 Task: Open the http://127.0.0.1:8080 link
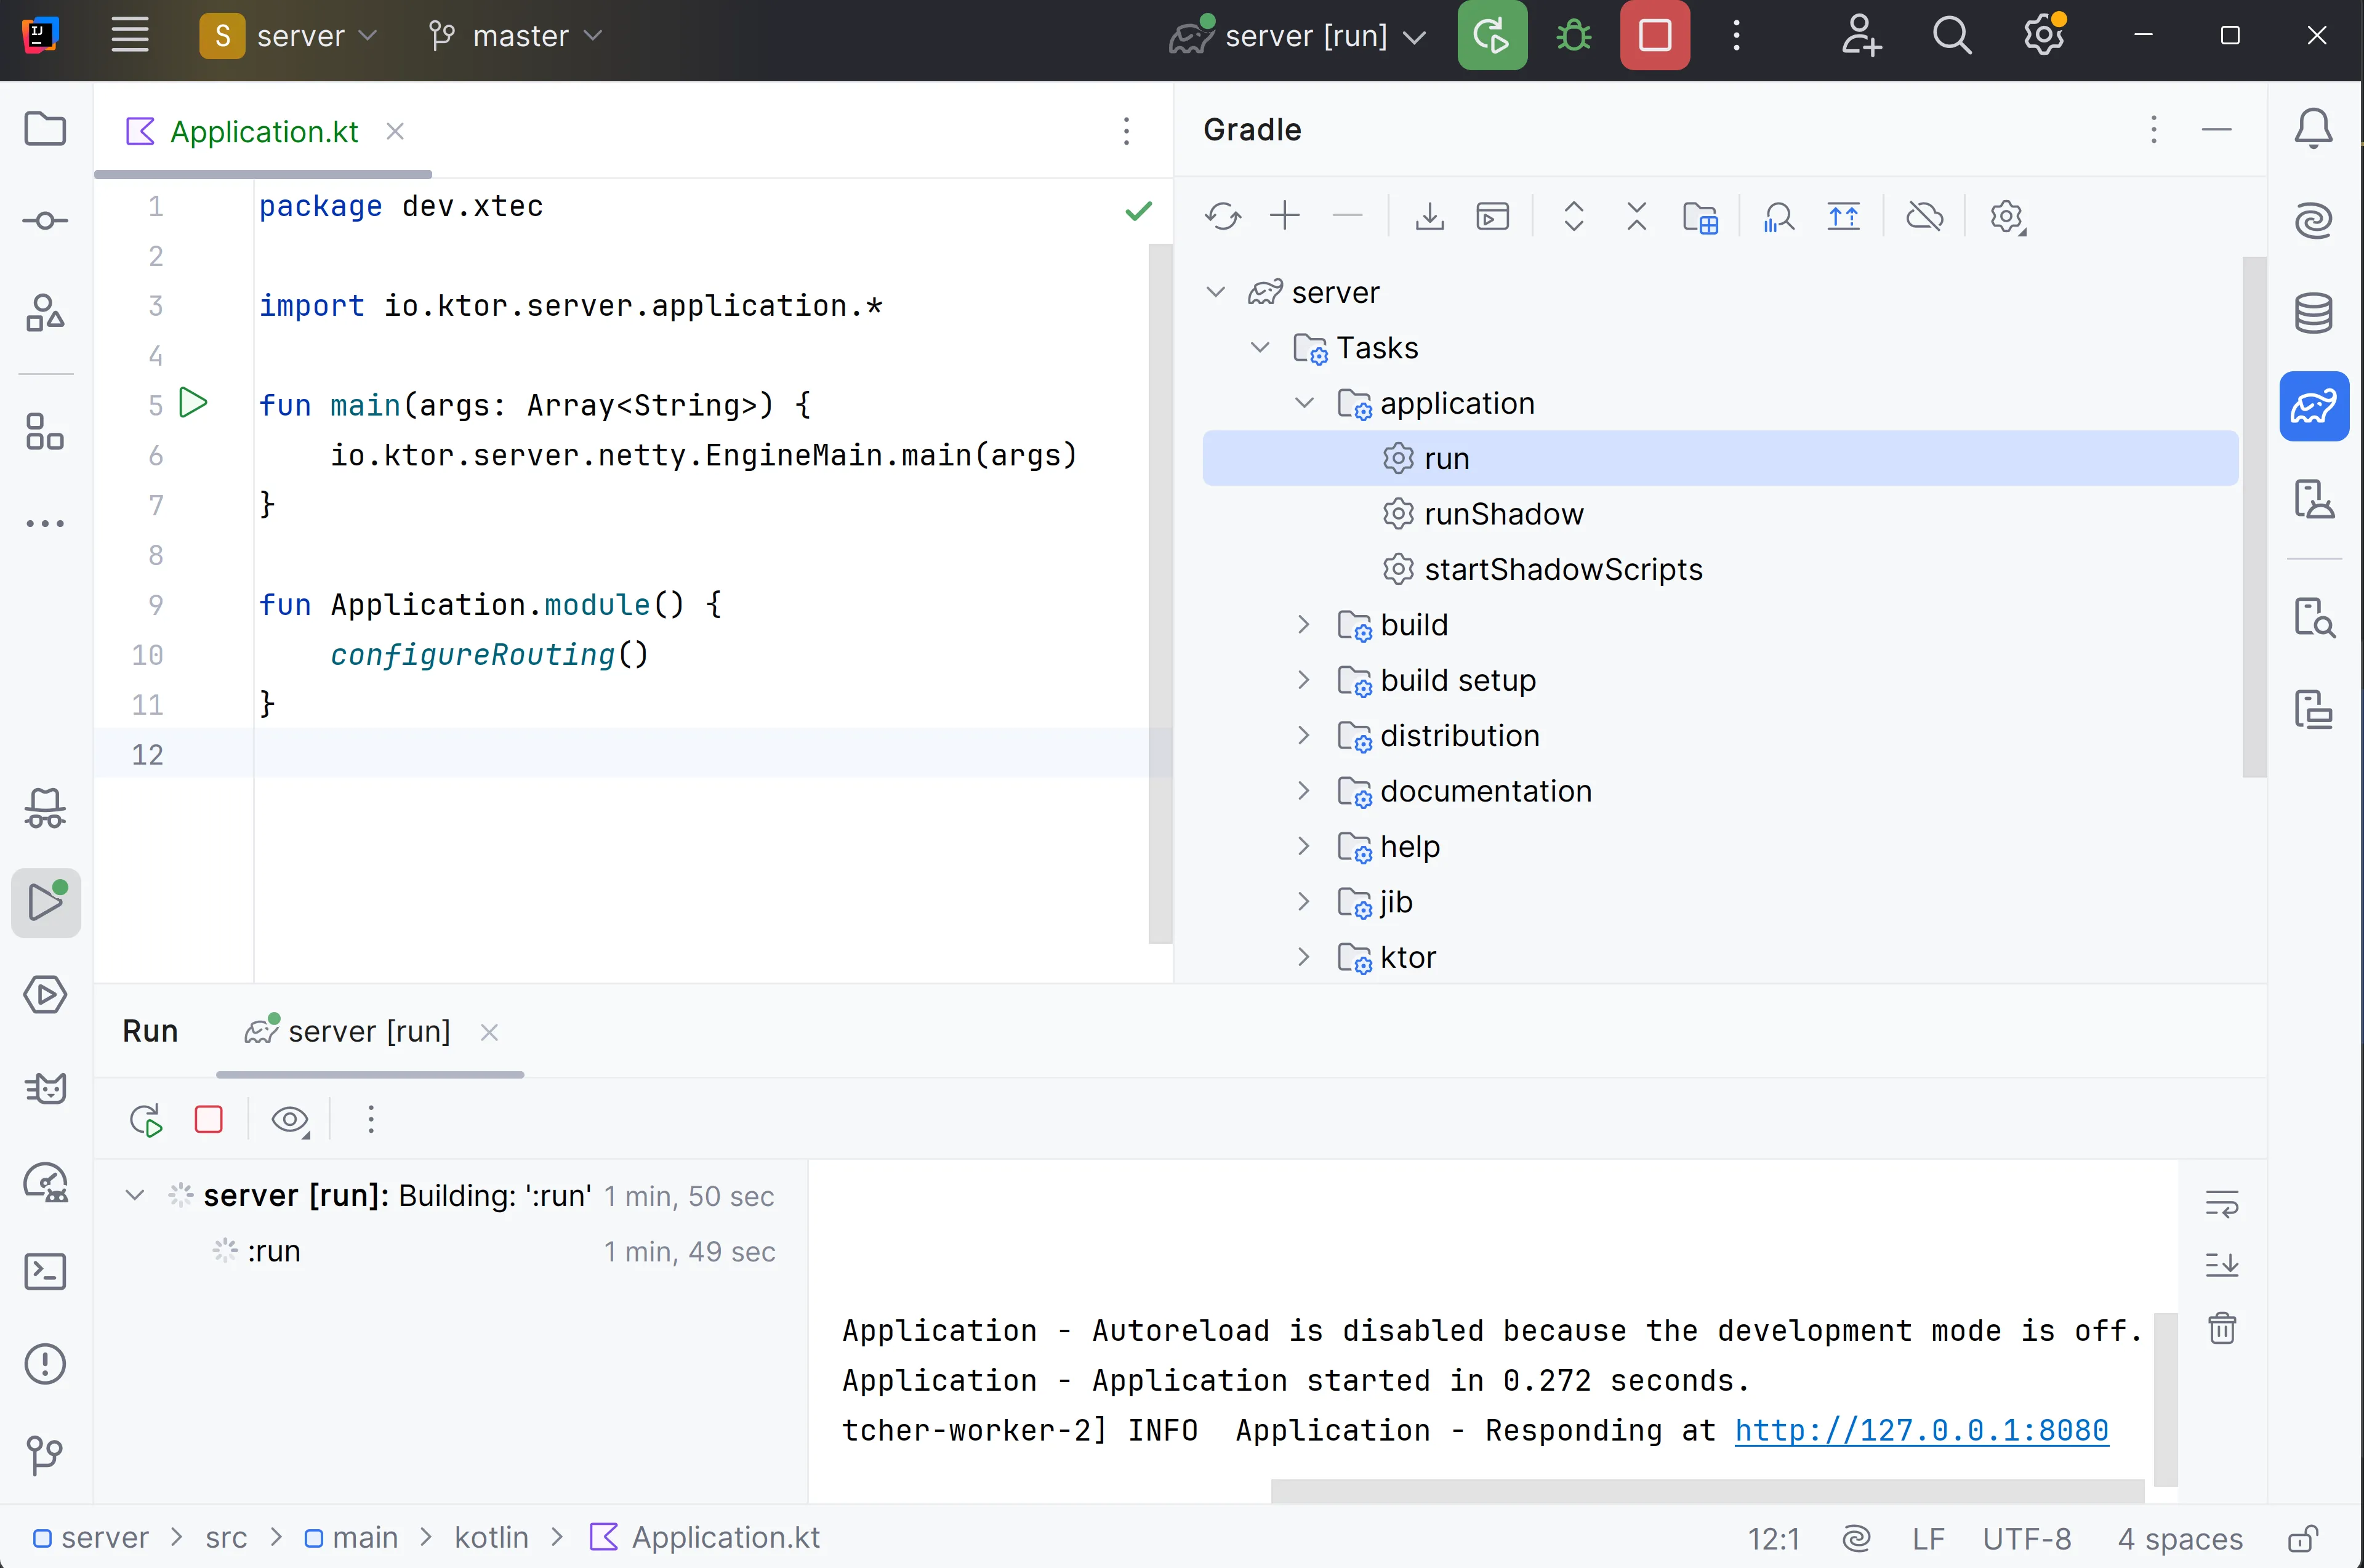pyautogui.click(x=1920, y=1430)
